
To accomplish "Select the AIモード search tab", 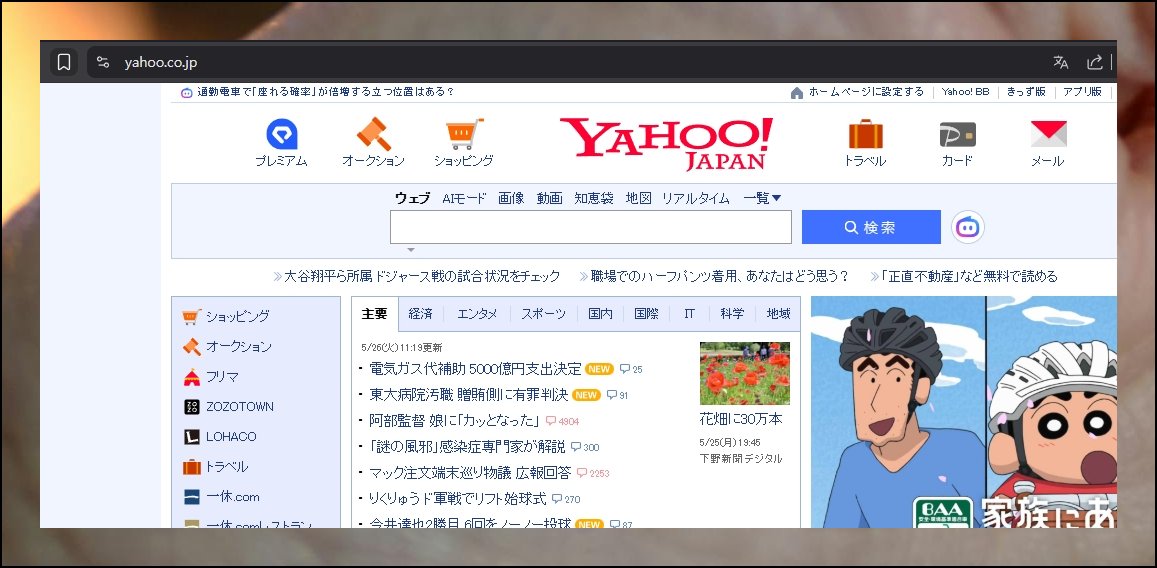I will (x=464, y=198).
